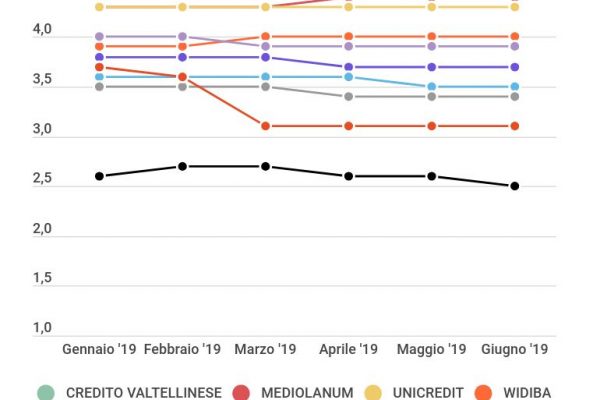Click the Gennaio '19 axis label

pyautogui.click(x=99, y=350)
